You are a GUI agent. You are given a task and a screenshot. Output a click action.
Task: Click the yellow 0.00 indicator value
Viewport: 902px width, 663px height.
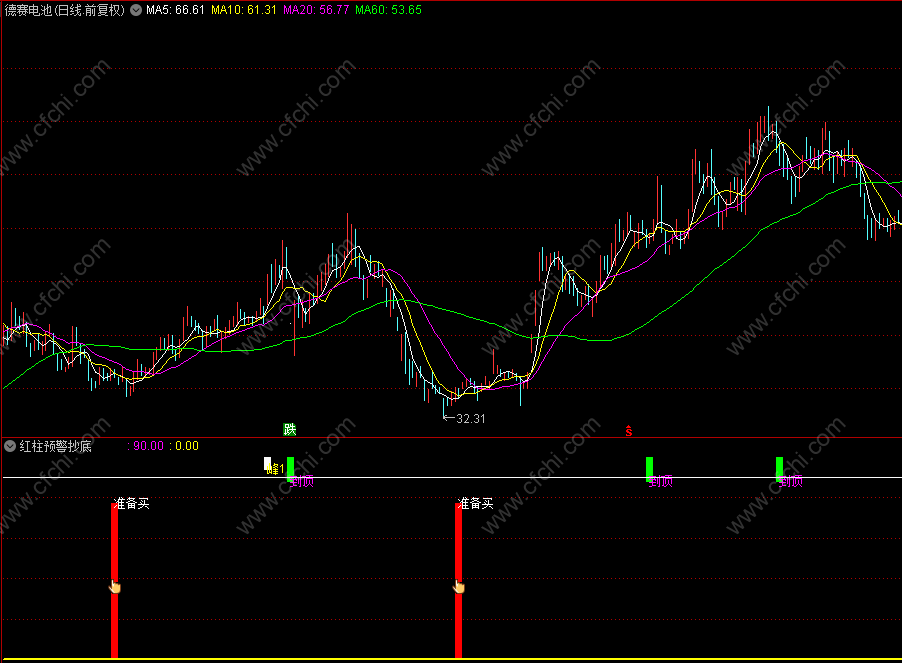[187, 446]
